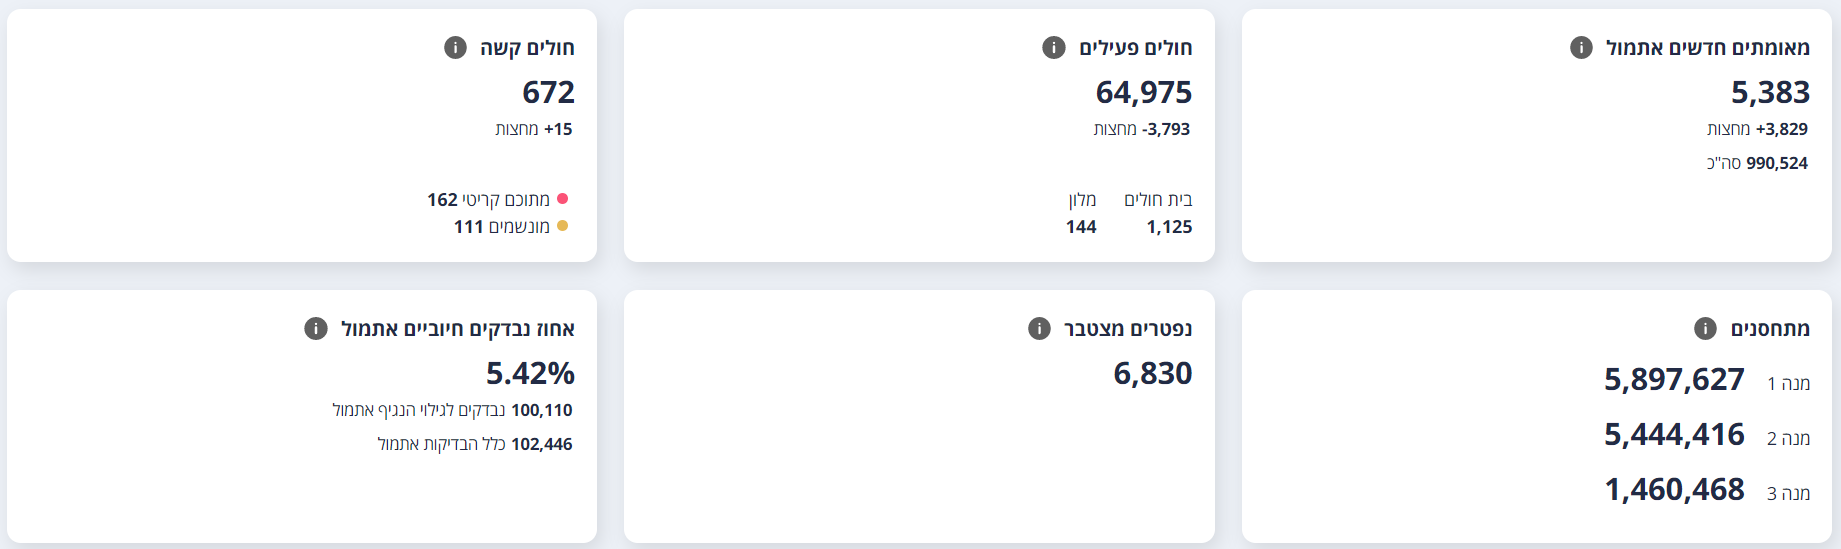Select the בית חולים count 1,125
The image size is (1841, 549).
[x=1169, y=227]
